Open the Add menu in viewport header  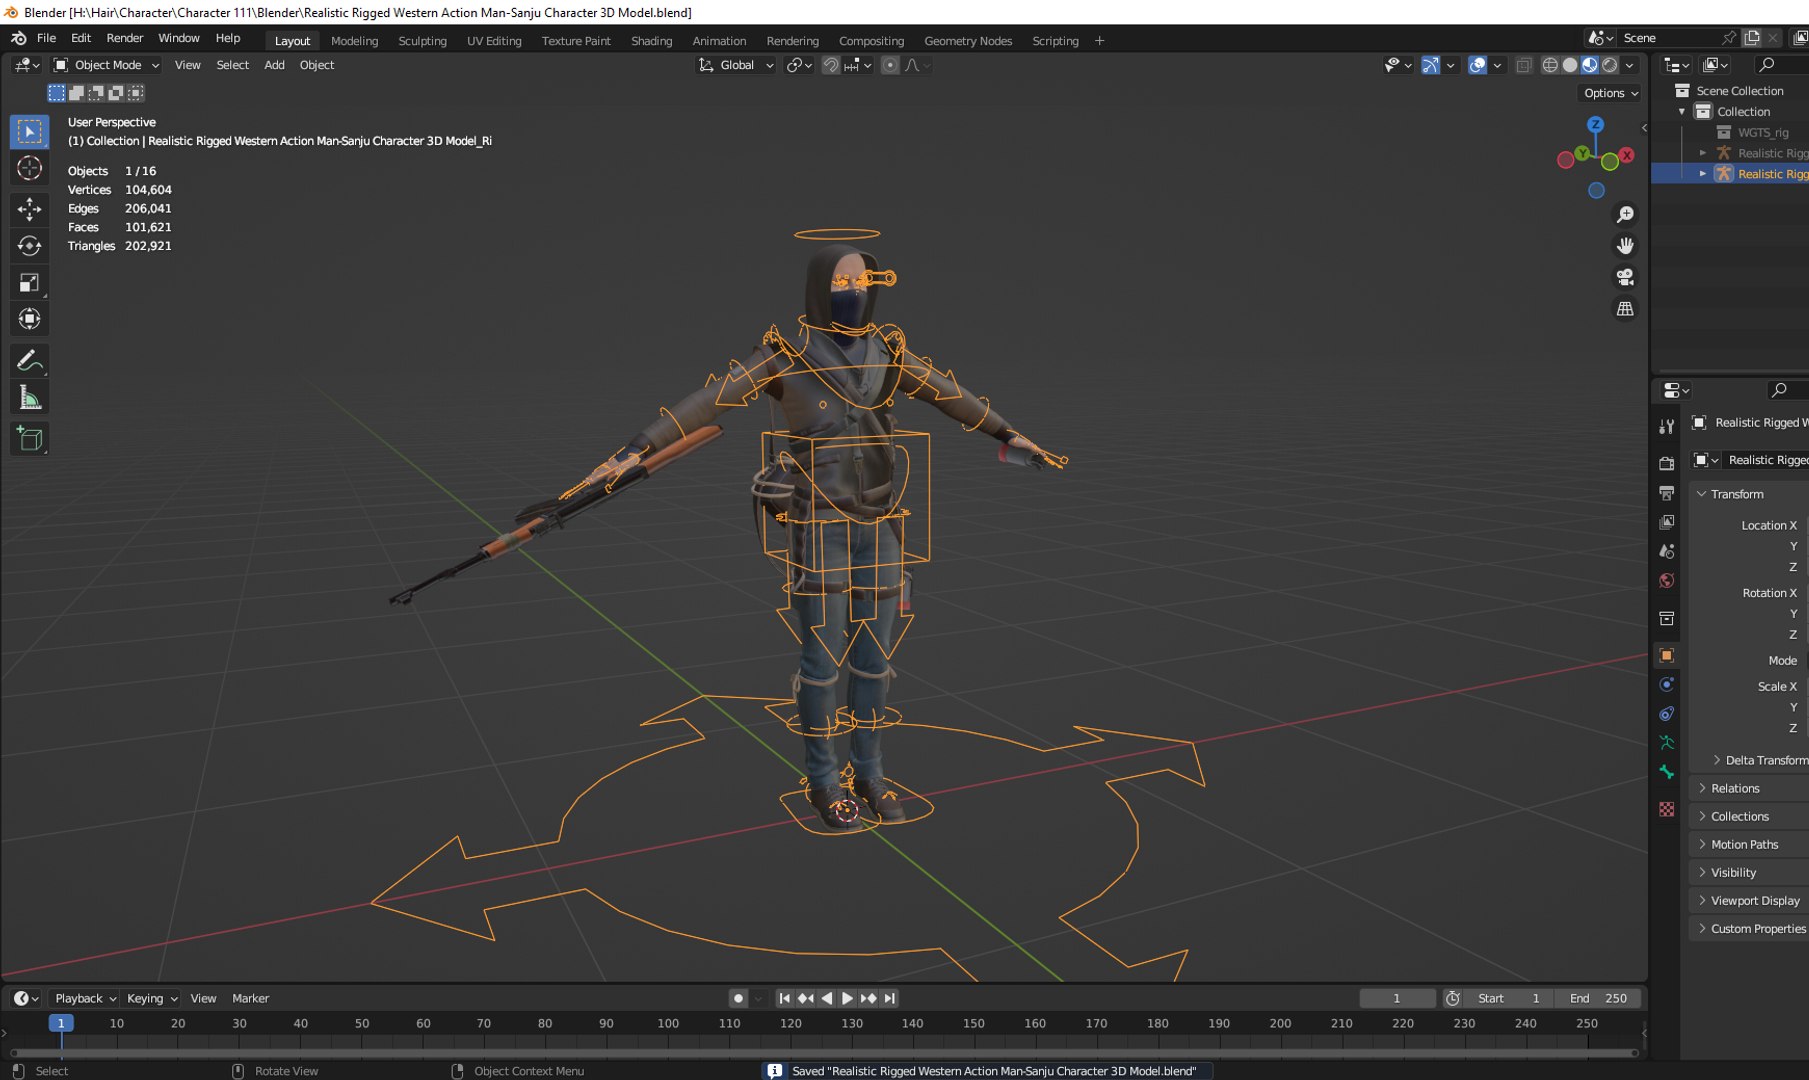point(274,65)
